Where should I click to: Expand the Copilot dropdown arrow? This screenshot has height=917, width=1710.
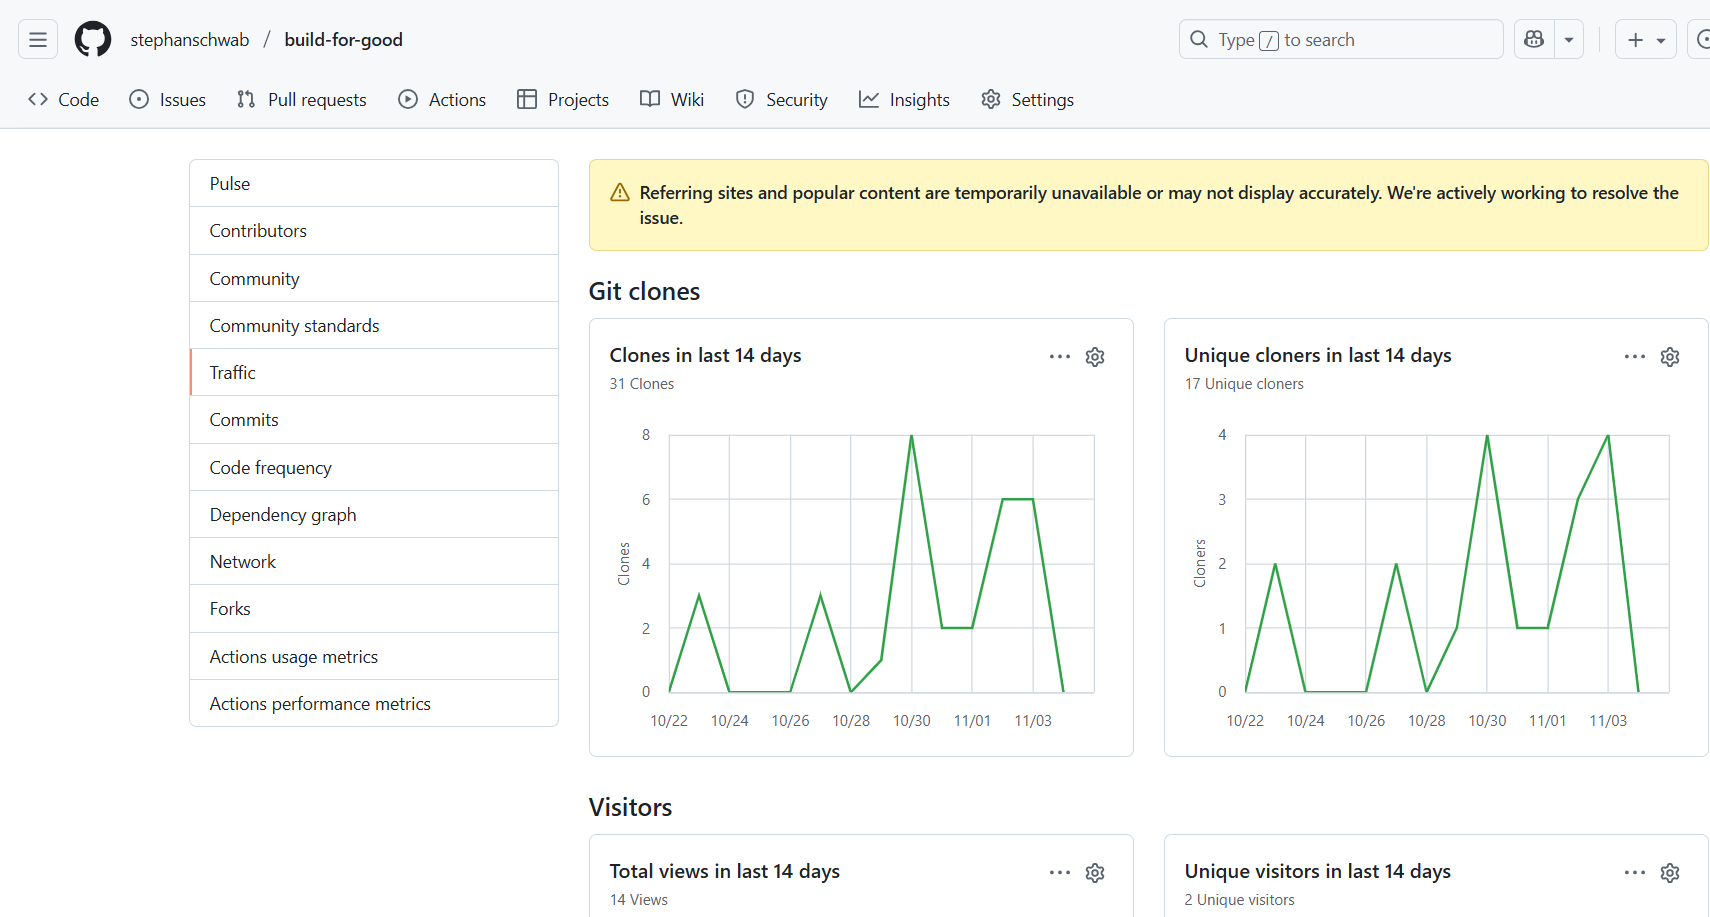pos(1569,40)
